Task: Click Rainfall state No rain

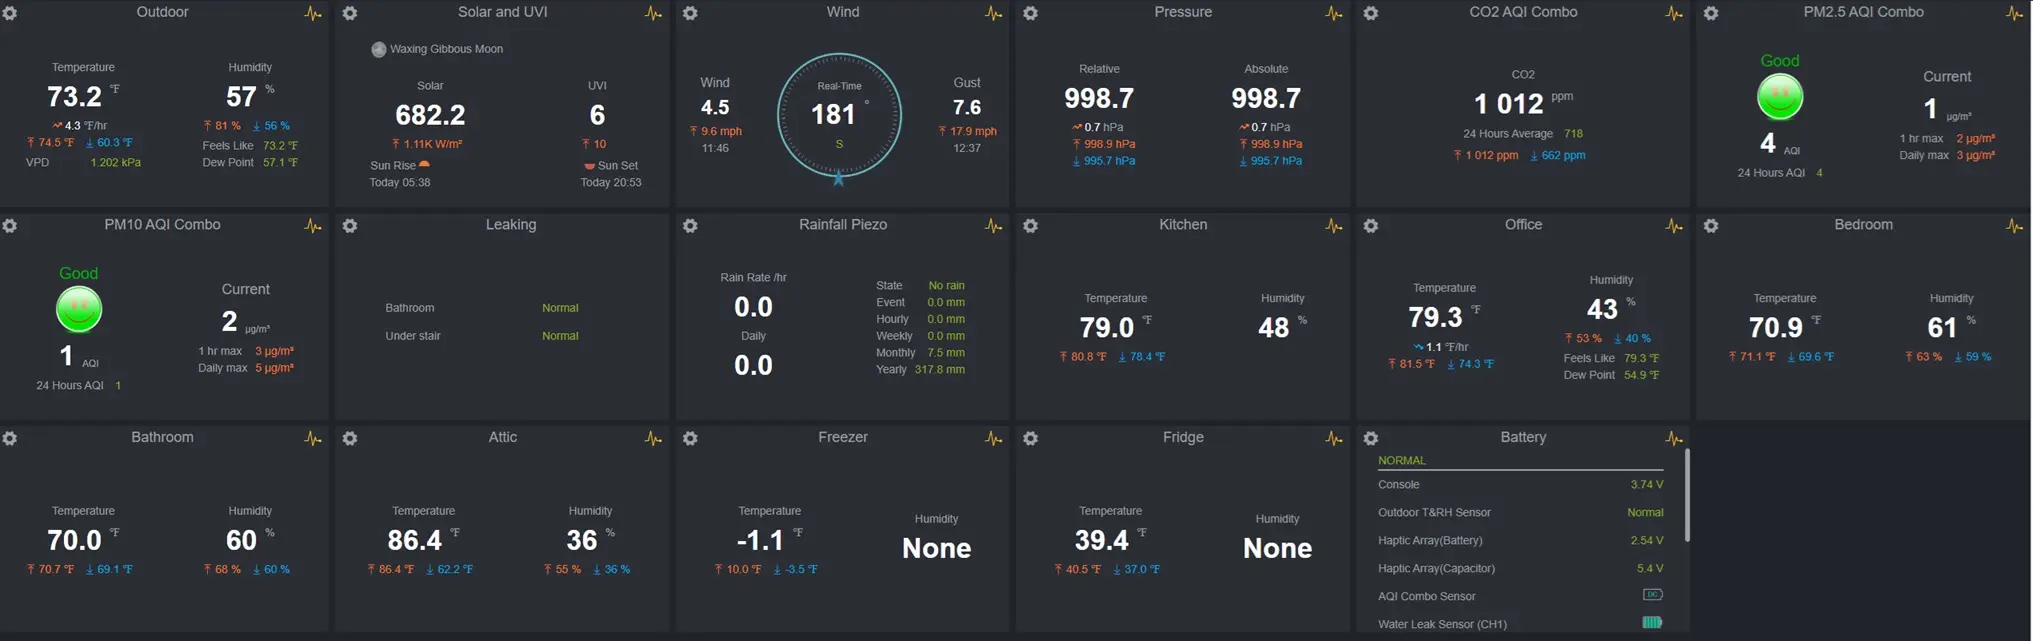Action: (946, 286)
